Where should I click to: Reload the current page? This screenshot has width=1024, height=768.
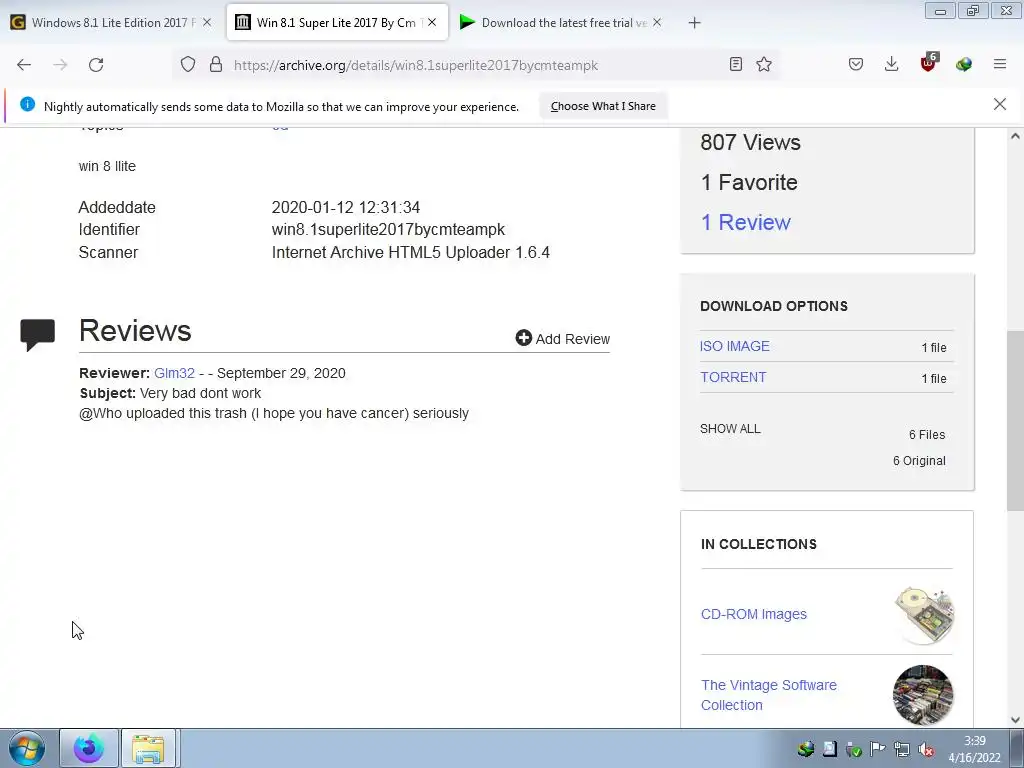click(x=96, y=65)
